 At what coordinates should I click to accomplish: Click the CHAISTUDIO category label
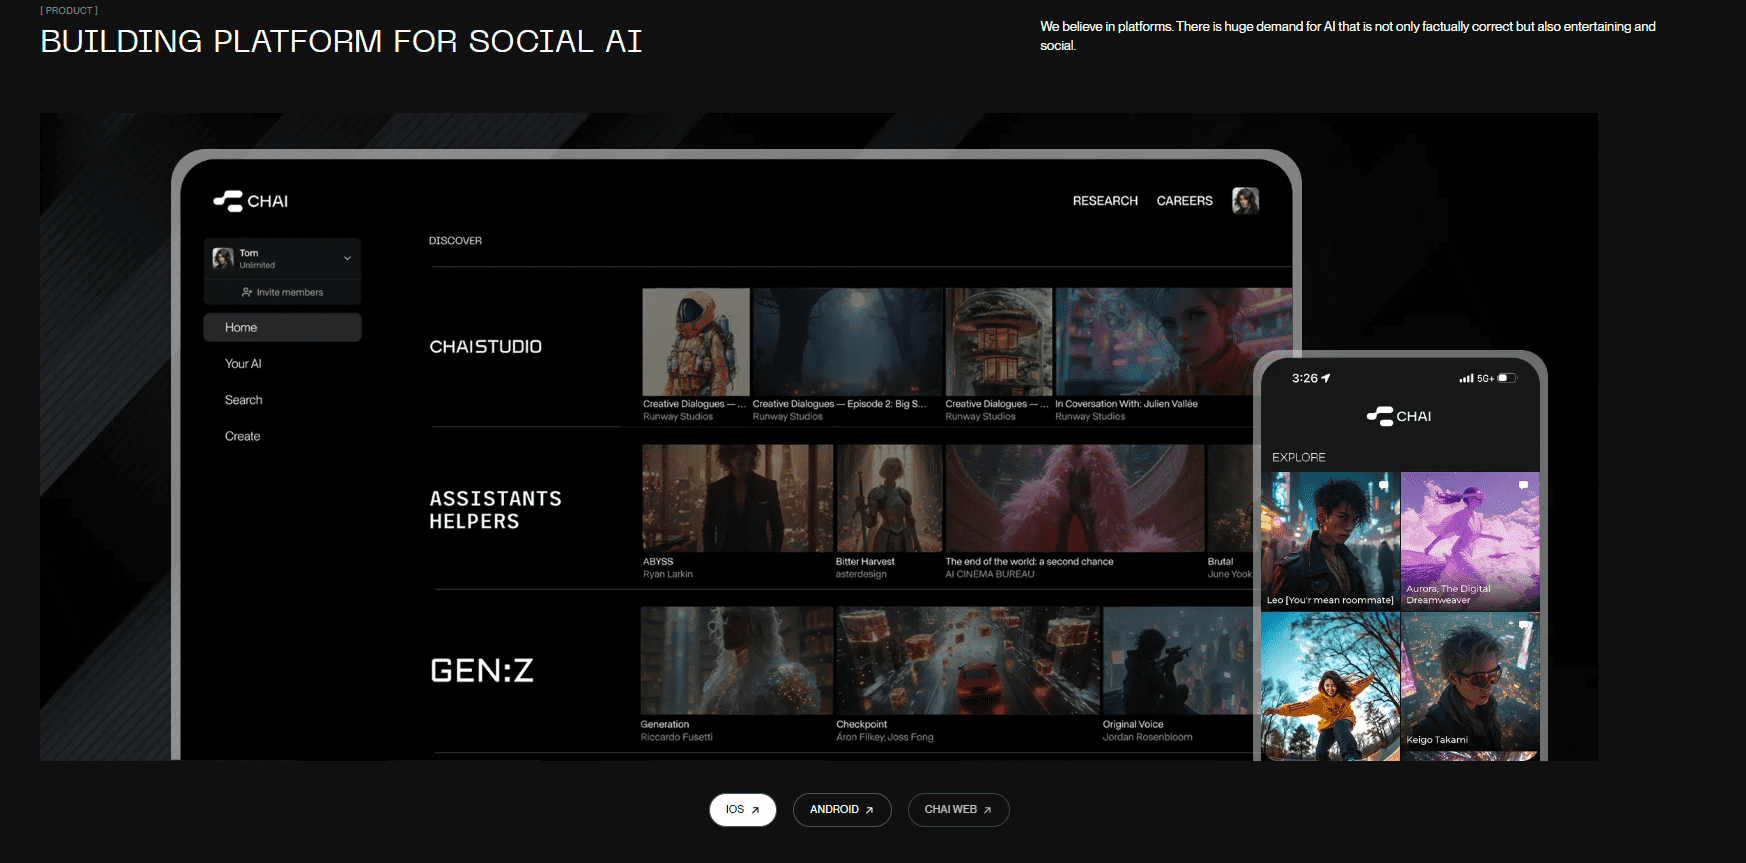pyautogui.click(x=486, y=347)
